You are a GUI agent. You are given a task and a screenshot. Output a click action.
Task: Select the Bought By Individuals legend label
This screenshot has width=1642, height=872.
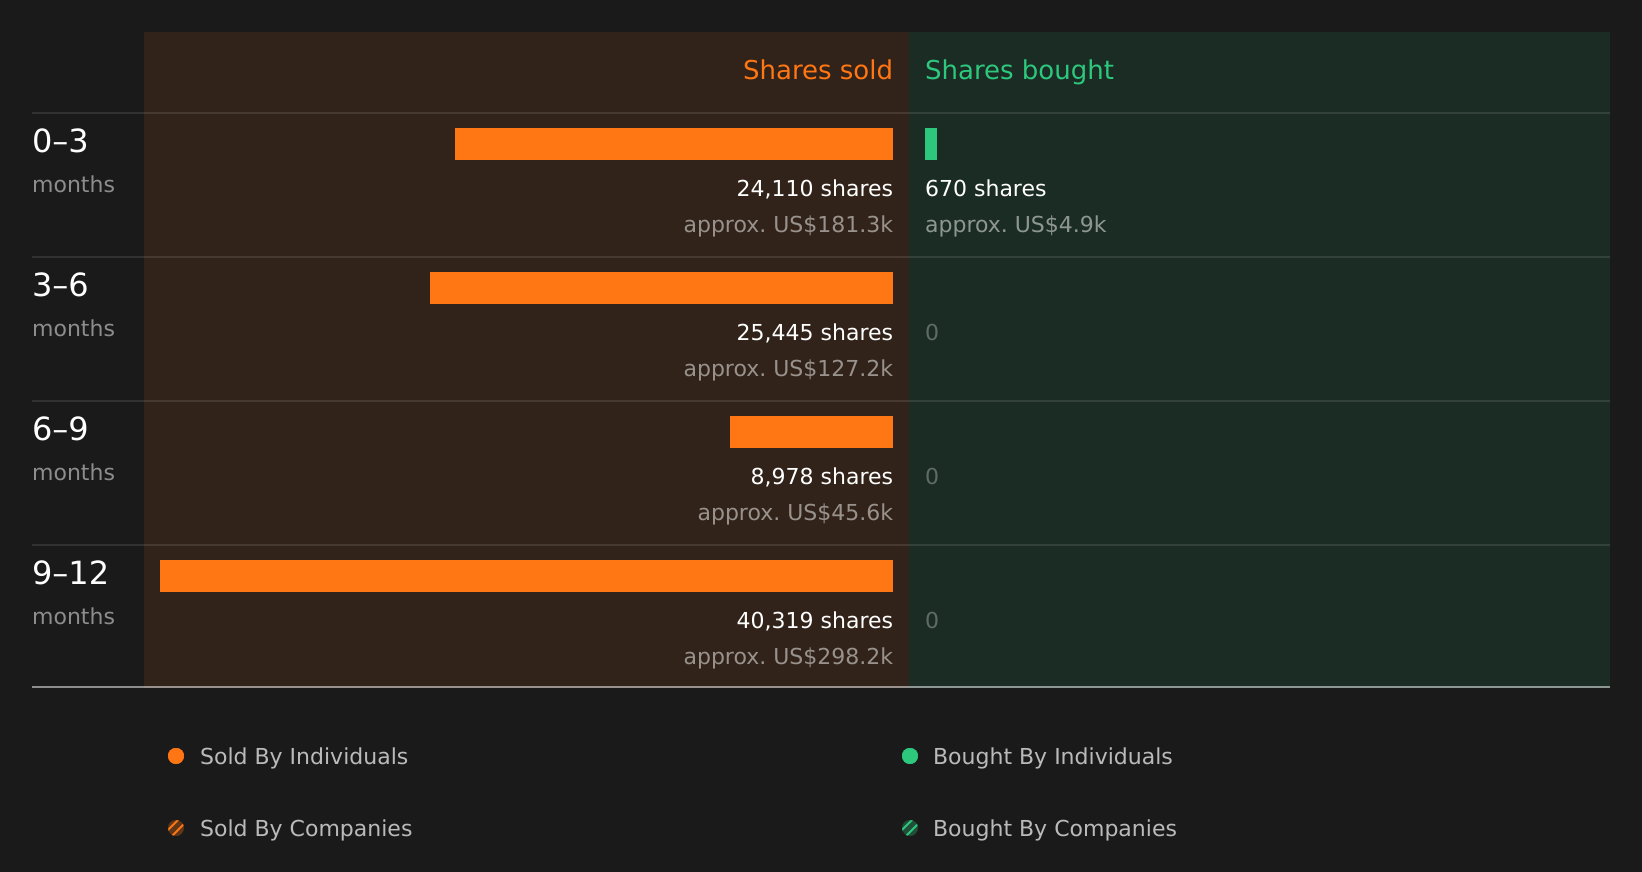1052,757
